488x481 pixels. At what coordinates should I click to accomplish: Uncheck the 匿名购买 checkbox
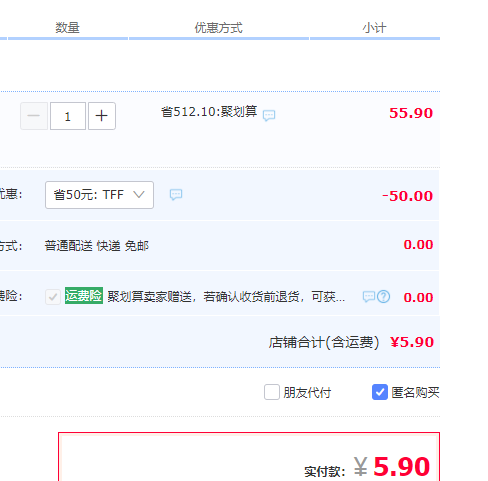pos(380,392)
